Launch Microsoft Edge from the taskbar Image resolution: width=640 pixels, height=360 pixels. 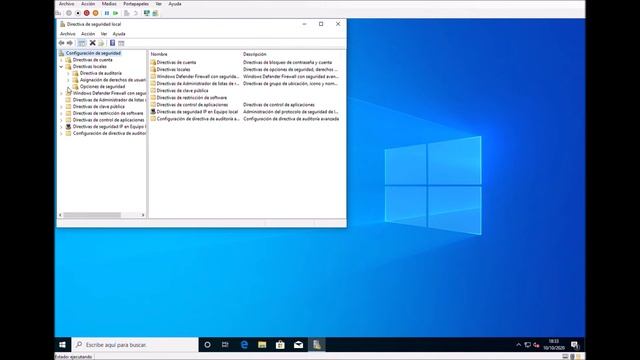tap(244, 345)
